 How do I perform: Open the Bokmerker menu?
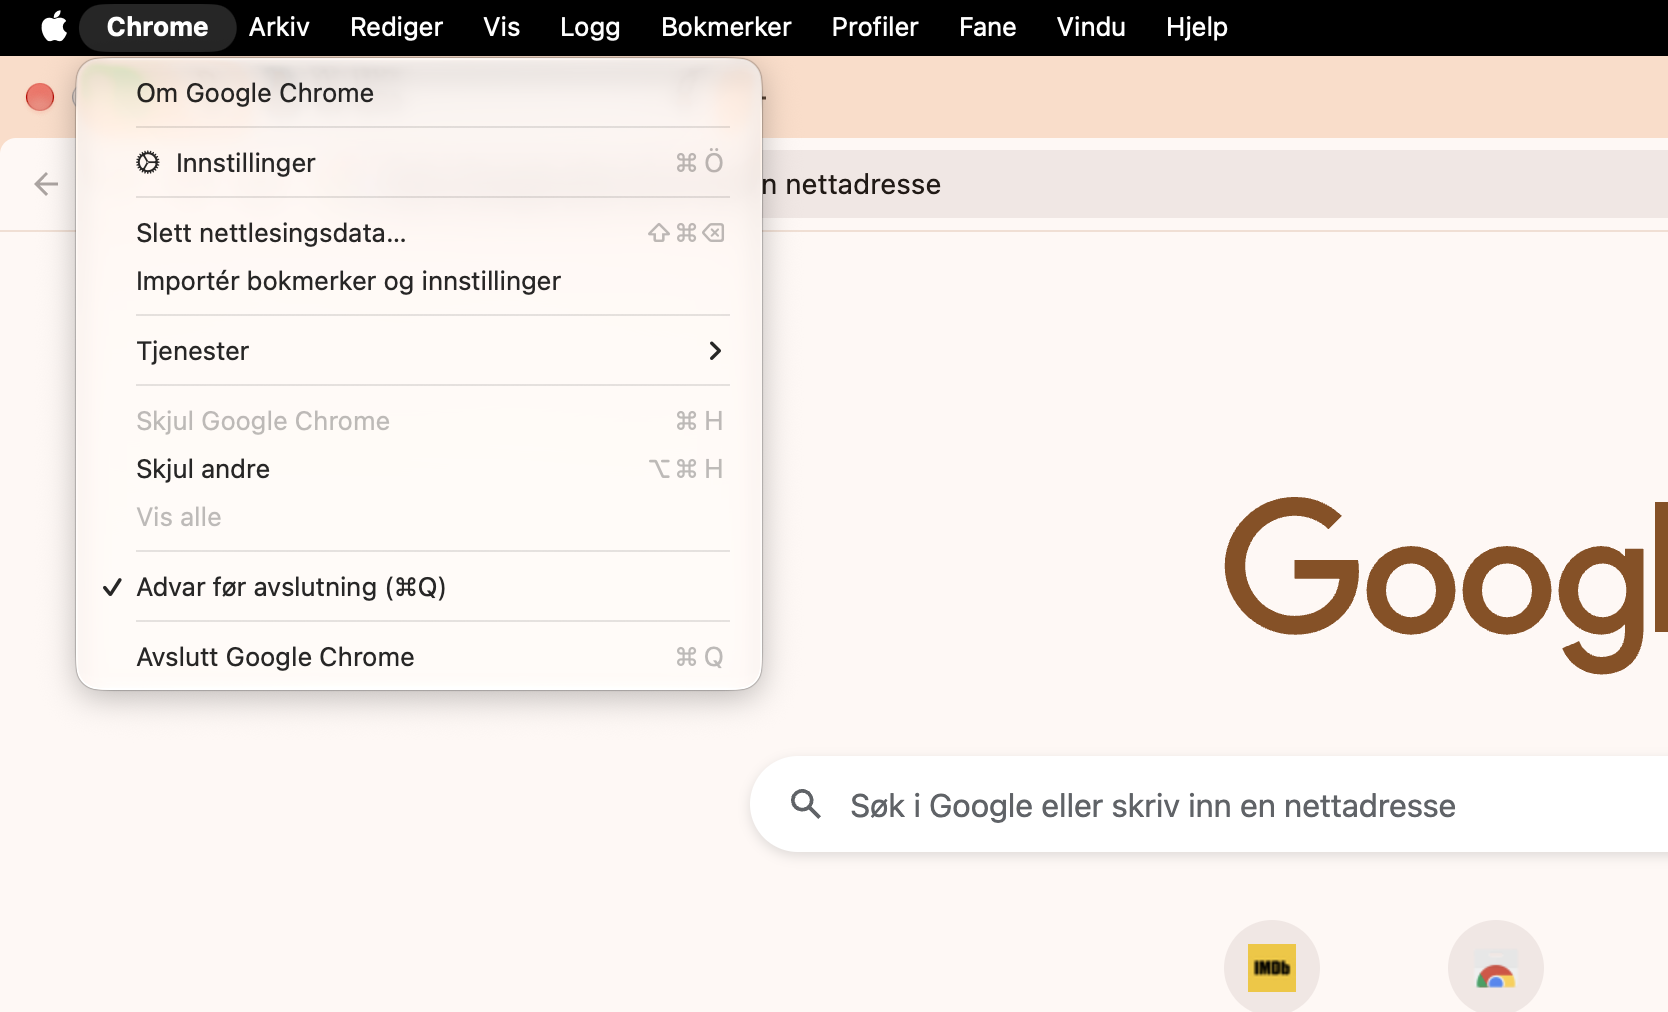(726, 27)
